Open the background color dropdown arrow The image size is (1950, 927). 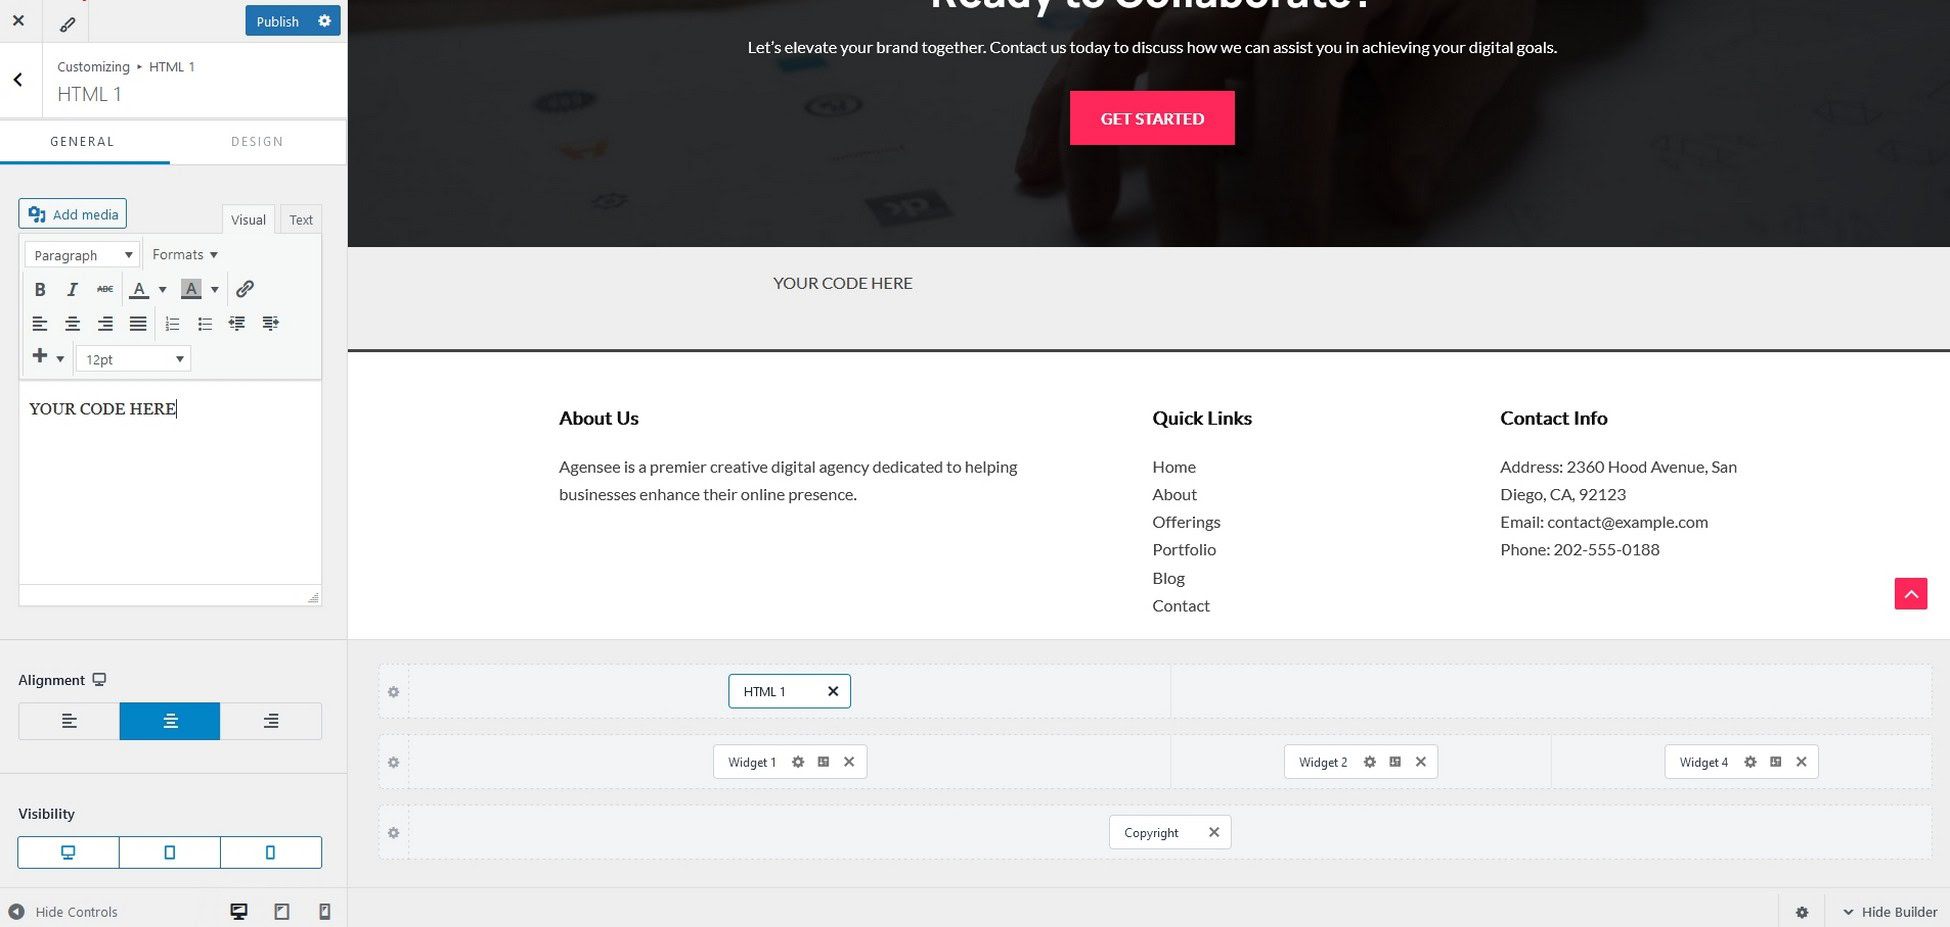214,290
